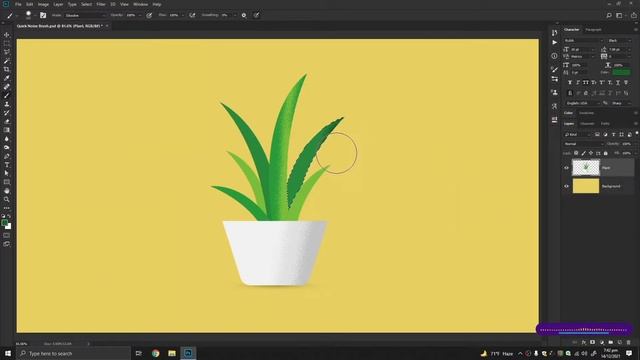
Task: Select the Eyedropper tool
Action: point(7,78)
